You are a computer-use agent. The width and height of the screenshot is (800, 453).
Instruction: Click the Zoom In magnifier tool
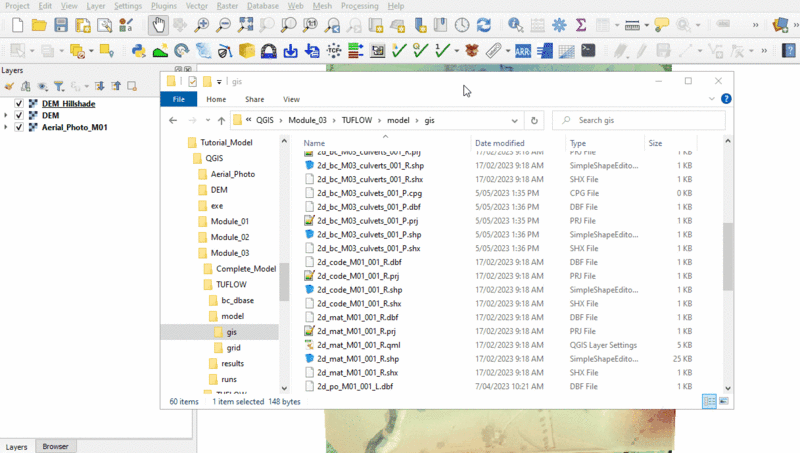pos(203,24)
